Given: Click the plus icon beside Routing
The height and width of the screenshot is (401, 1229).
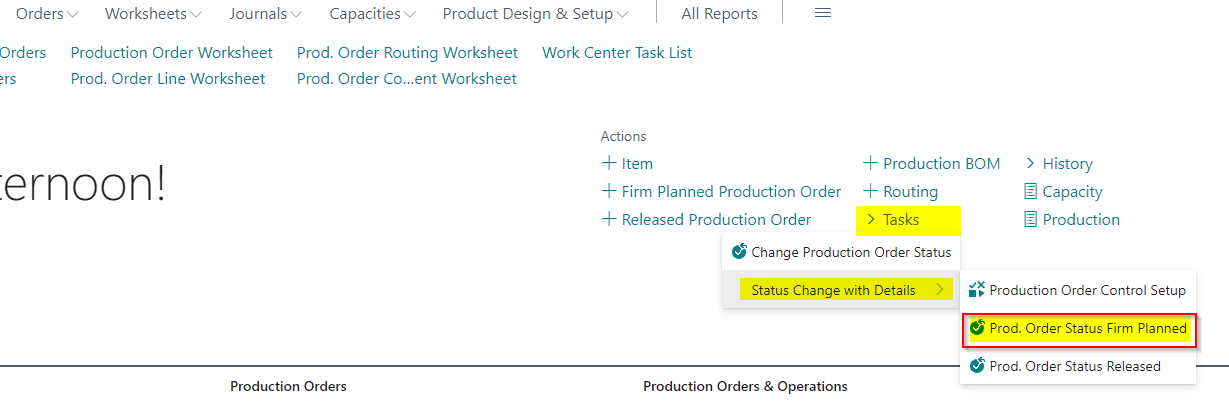Looking at the screenshot, I should point(870,191).
